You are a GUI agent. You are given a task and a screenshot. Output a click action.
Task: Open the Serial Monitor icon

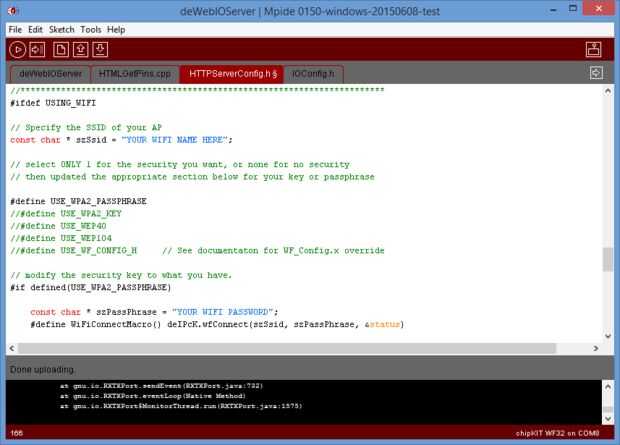594,49
